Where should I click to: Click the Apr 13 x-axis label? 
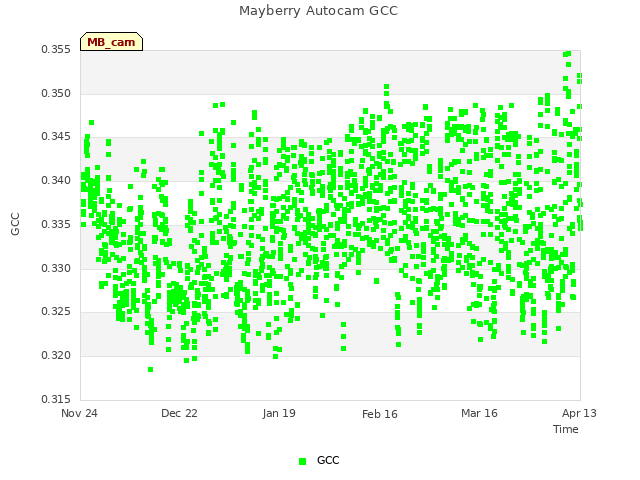(x=579, y=413)
